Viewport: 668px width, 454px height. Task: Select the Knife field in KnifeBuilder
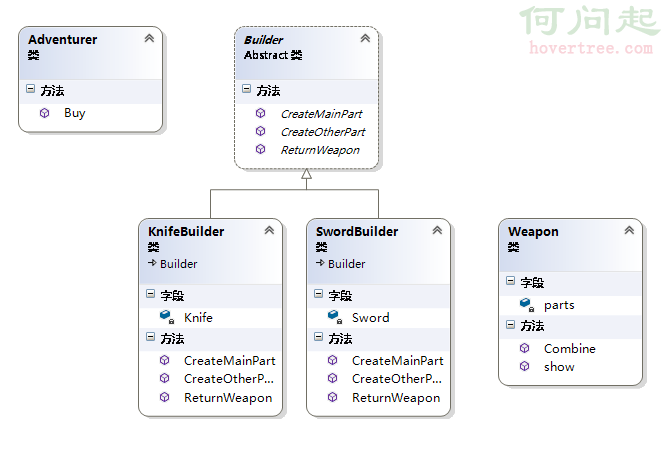pos(198,318)
